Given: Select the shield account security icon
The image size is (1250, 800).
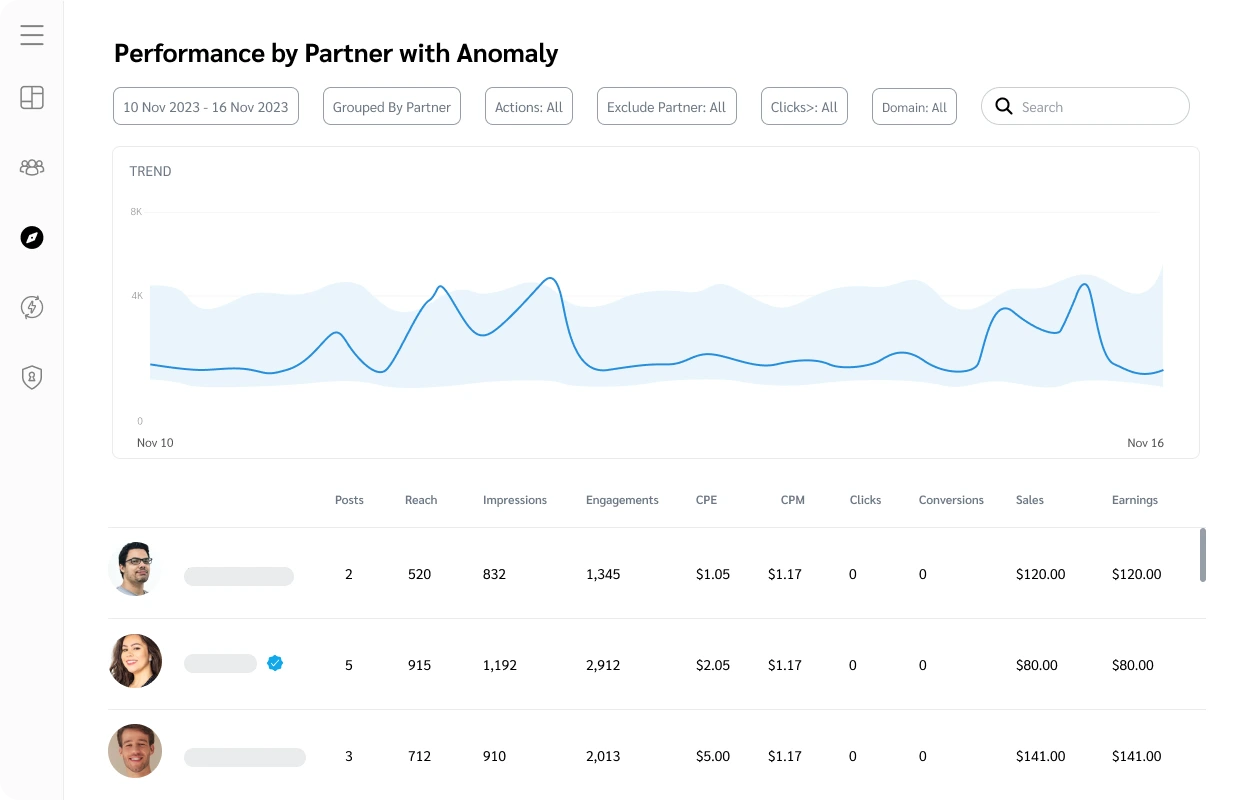Looking at the screenshot, I should [31, 377].
